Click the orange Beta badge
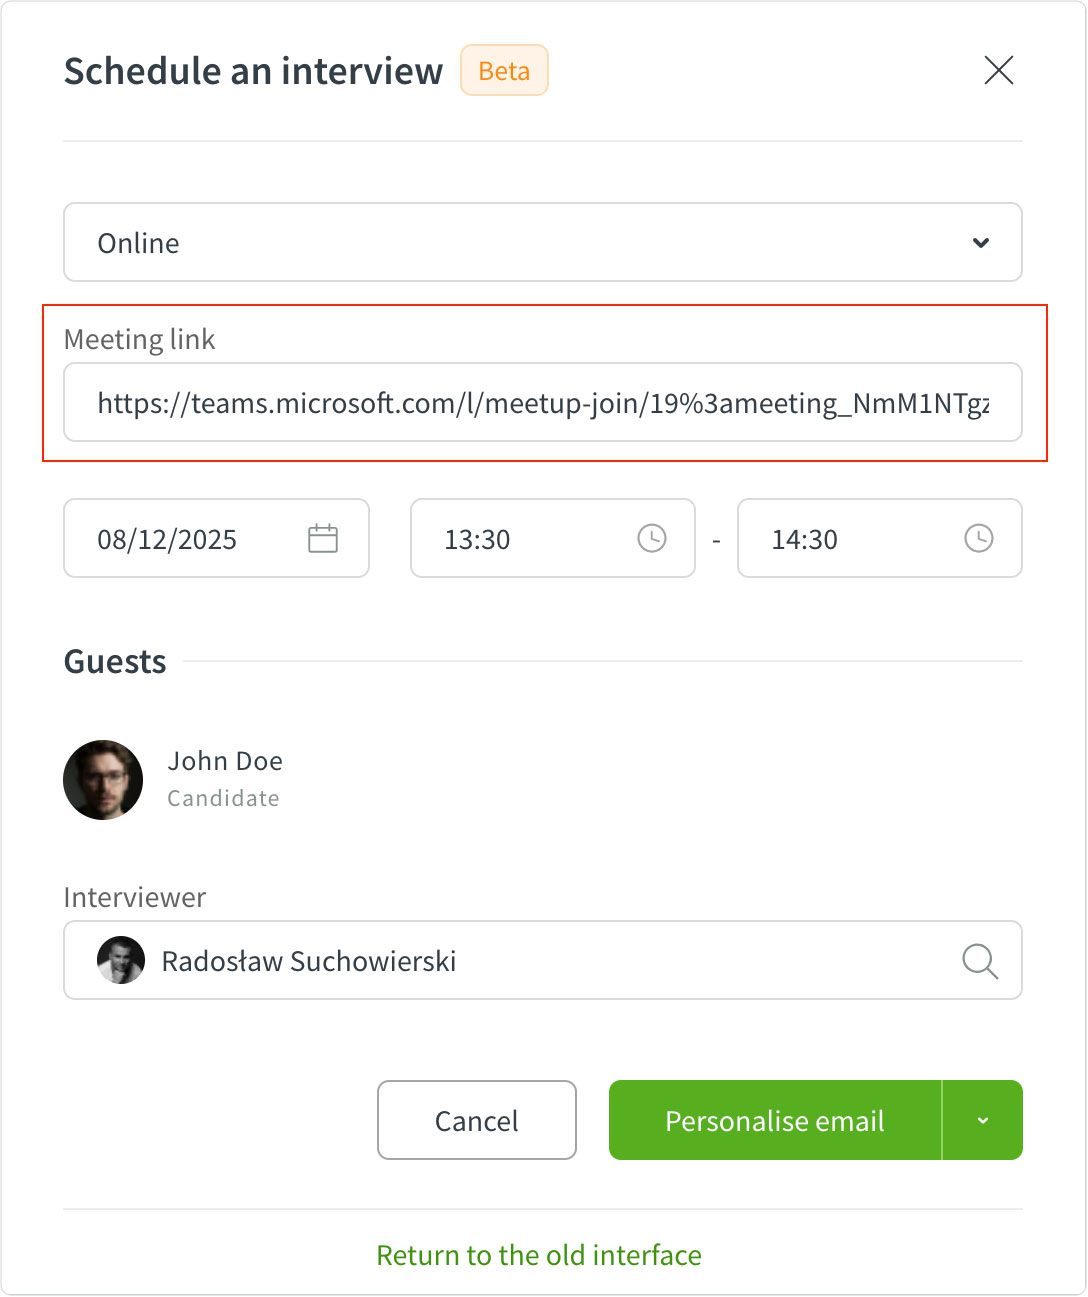The image size is (1088, 1297). coord(504,71)
